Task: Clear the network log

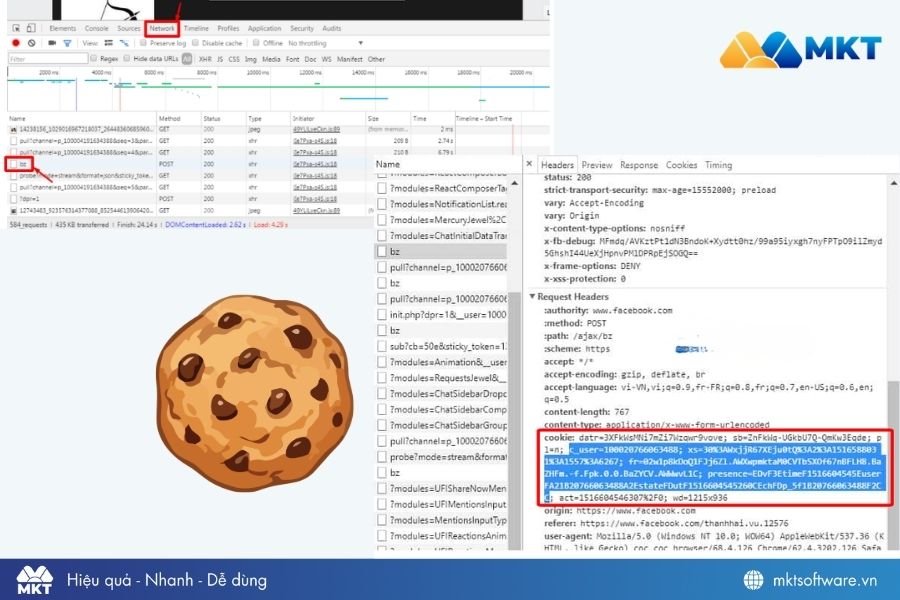Action: click(x=32, y=43)
